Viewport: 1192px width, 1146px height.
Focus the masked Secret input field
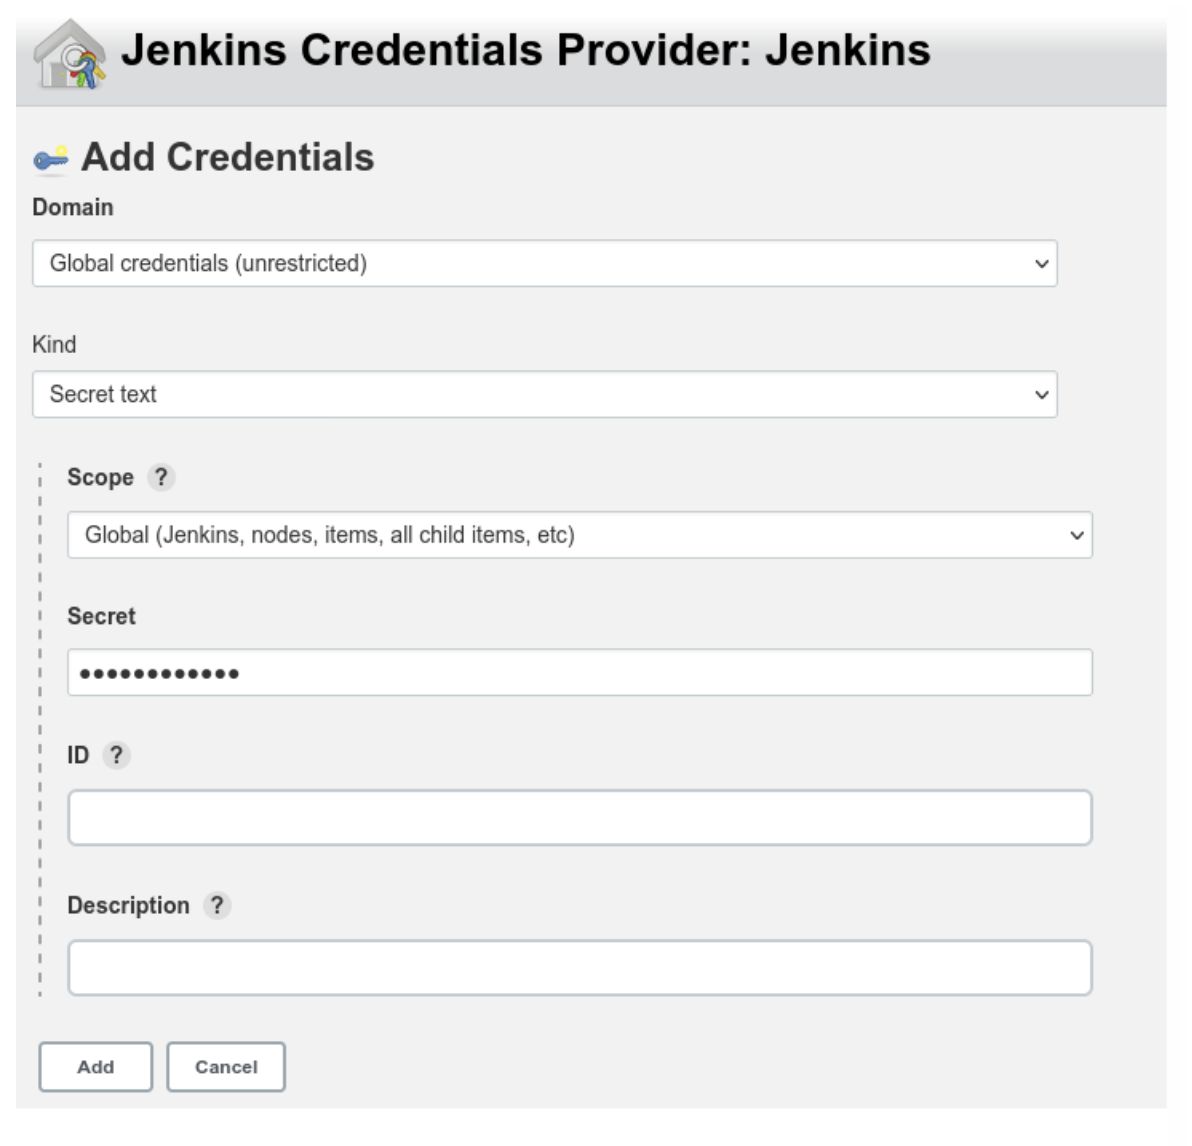click(580, 672)
